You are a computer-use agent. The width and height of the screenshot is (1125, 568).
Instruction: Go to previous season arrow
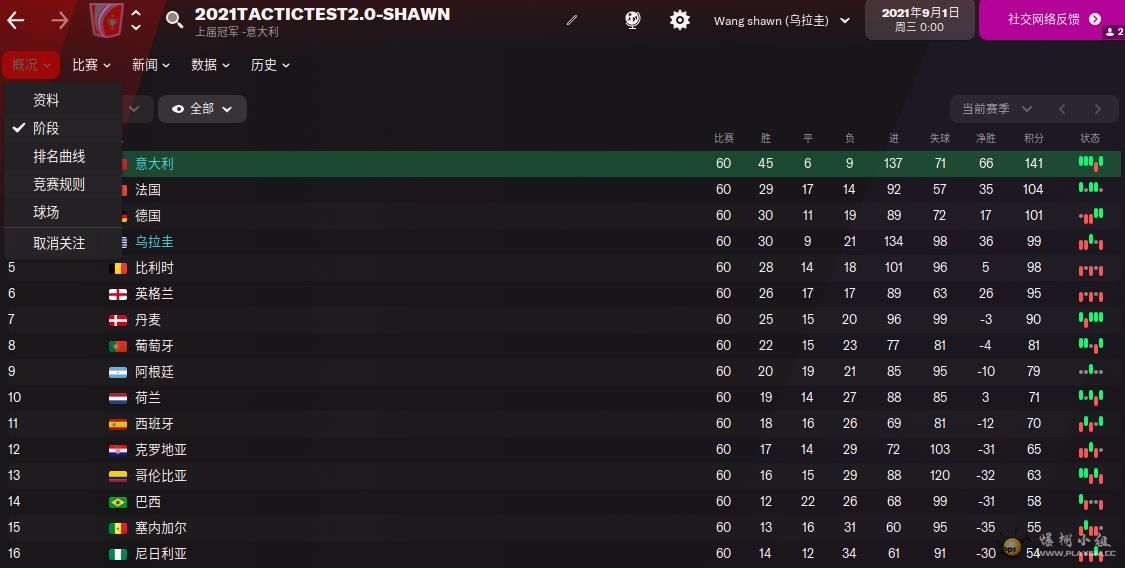pos(1062,109)
